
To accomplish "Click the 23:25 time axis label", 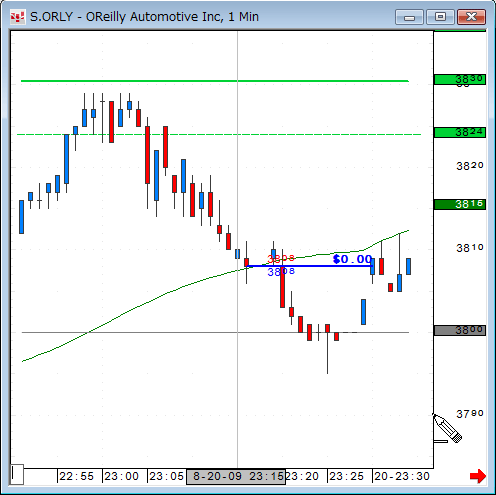I will coord(346,476).
